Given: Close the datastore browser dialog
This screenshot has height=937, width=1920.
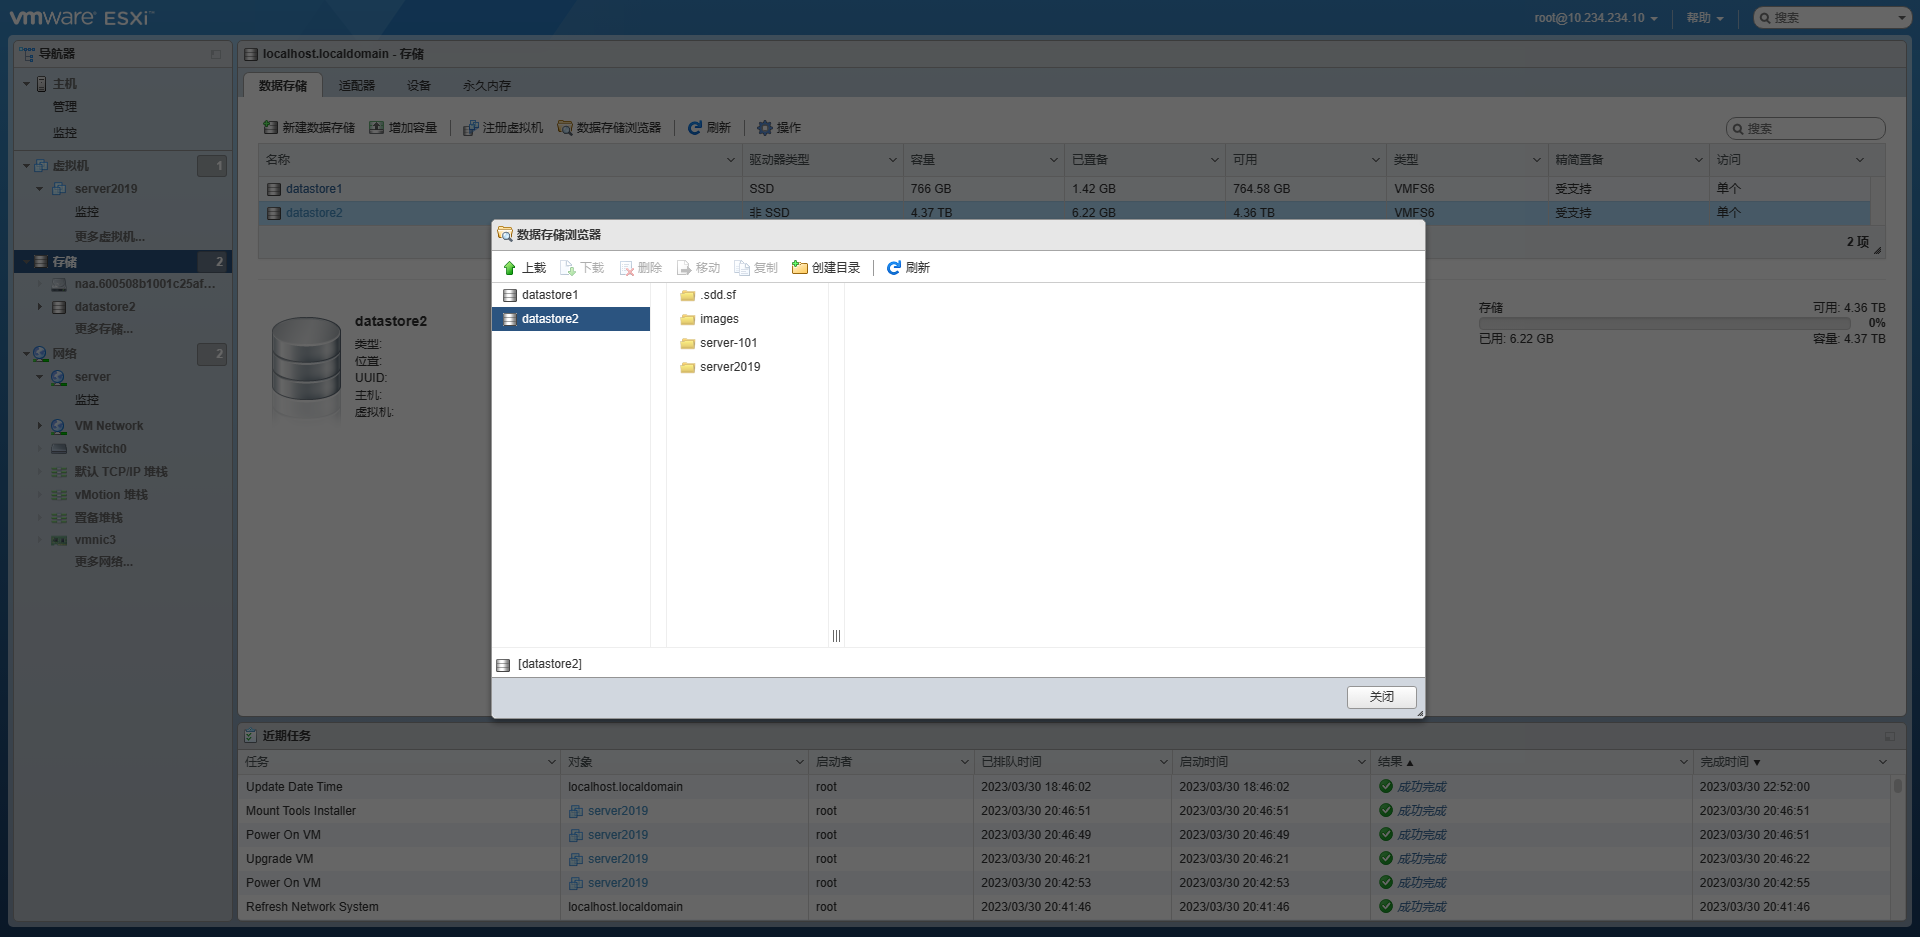Looking at the screenshot, I should tap(1381, 697).
